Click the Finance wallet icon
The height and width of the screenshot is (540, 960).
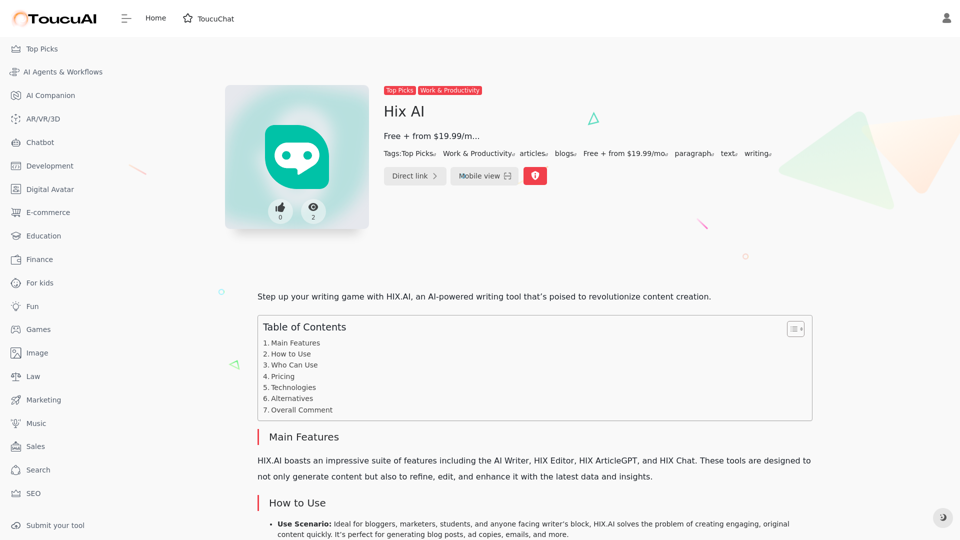16,260
